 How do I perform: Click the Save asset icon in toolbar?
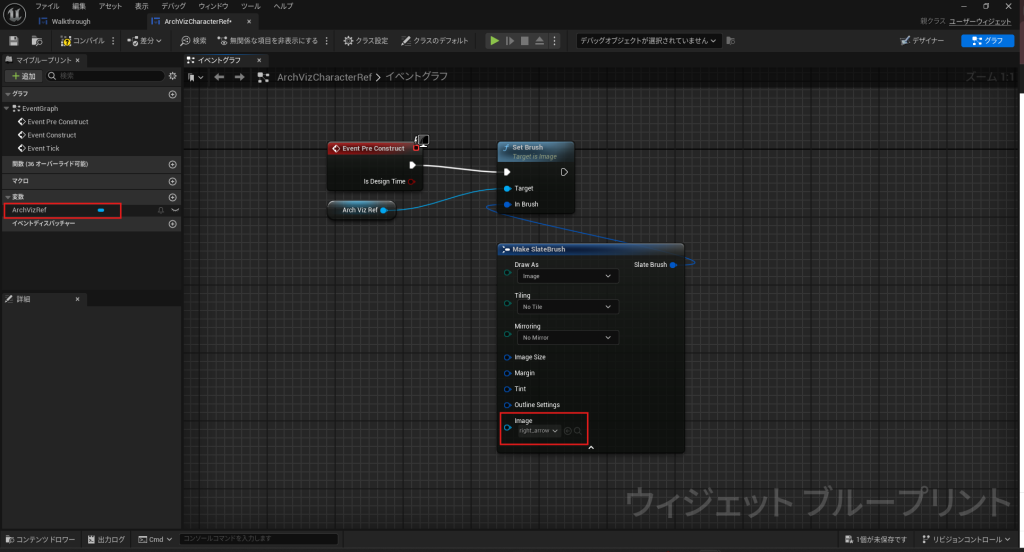[14, 41]
